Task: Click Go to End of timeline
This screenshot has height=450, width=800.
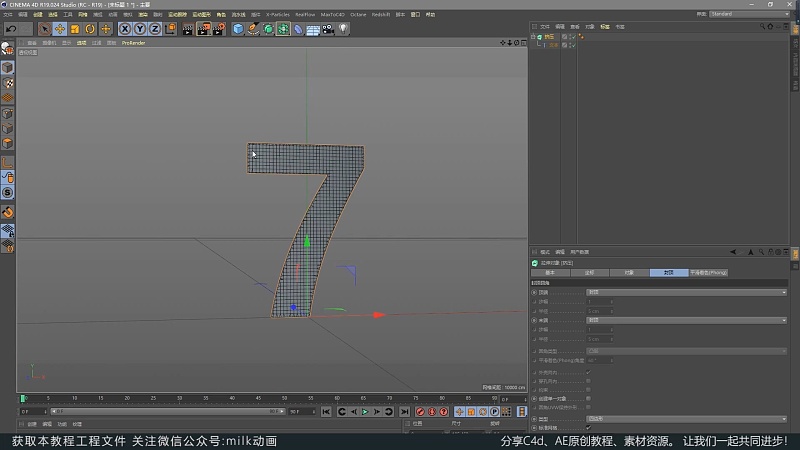Action: pos(404,412)
